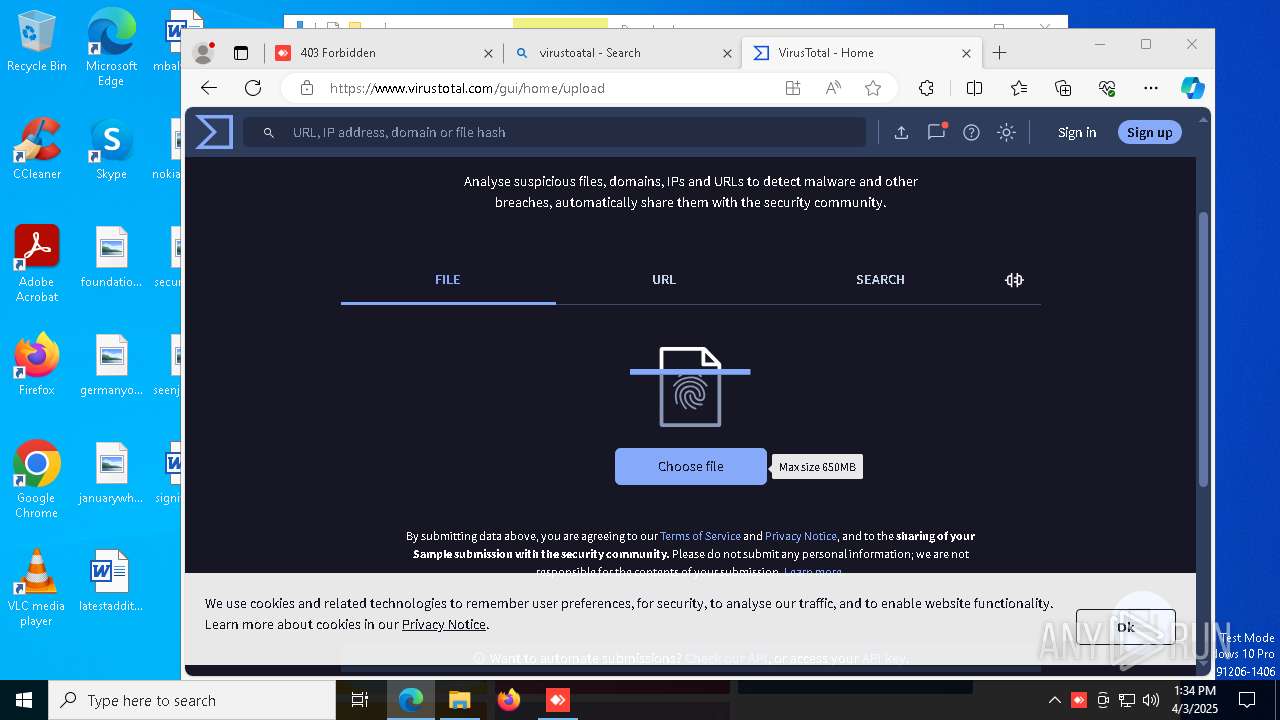Click the VirusTotal search input field
1280x720 pixels.
(555, 132)
